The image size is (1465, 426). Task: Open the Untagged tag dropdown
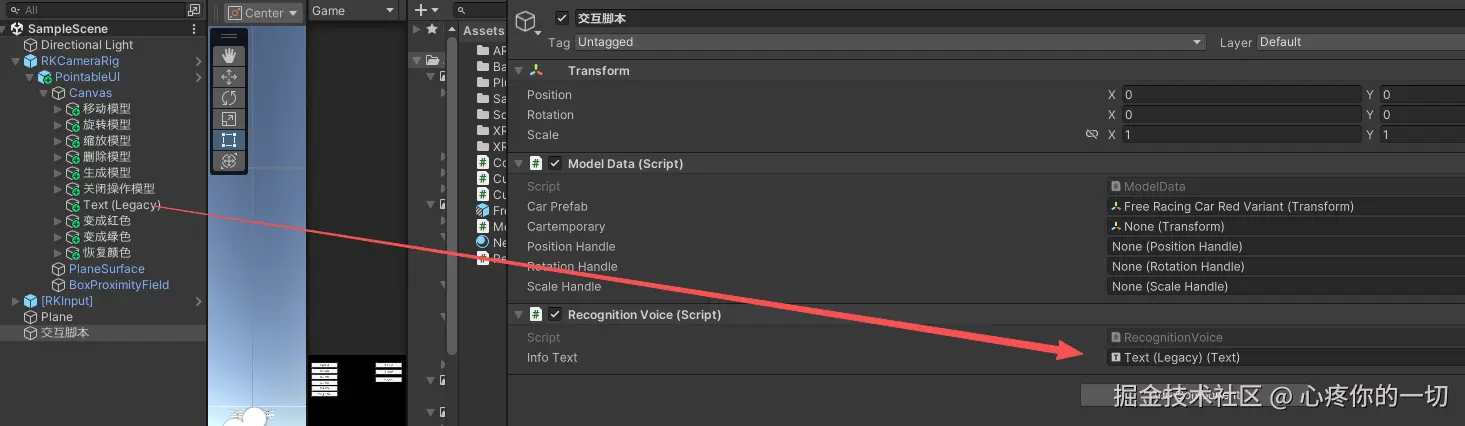click(x=889, y=42)
